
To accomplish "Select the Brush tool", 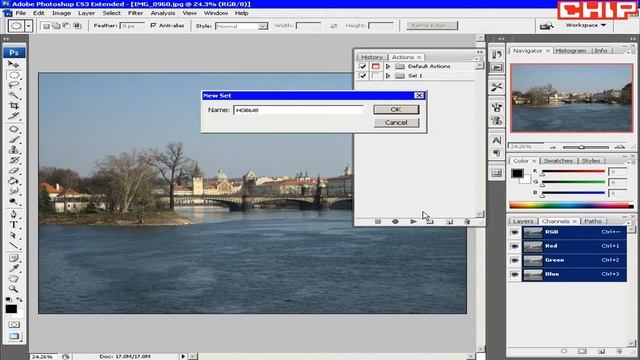I will pyautogui.click(x=14, y=140).
